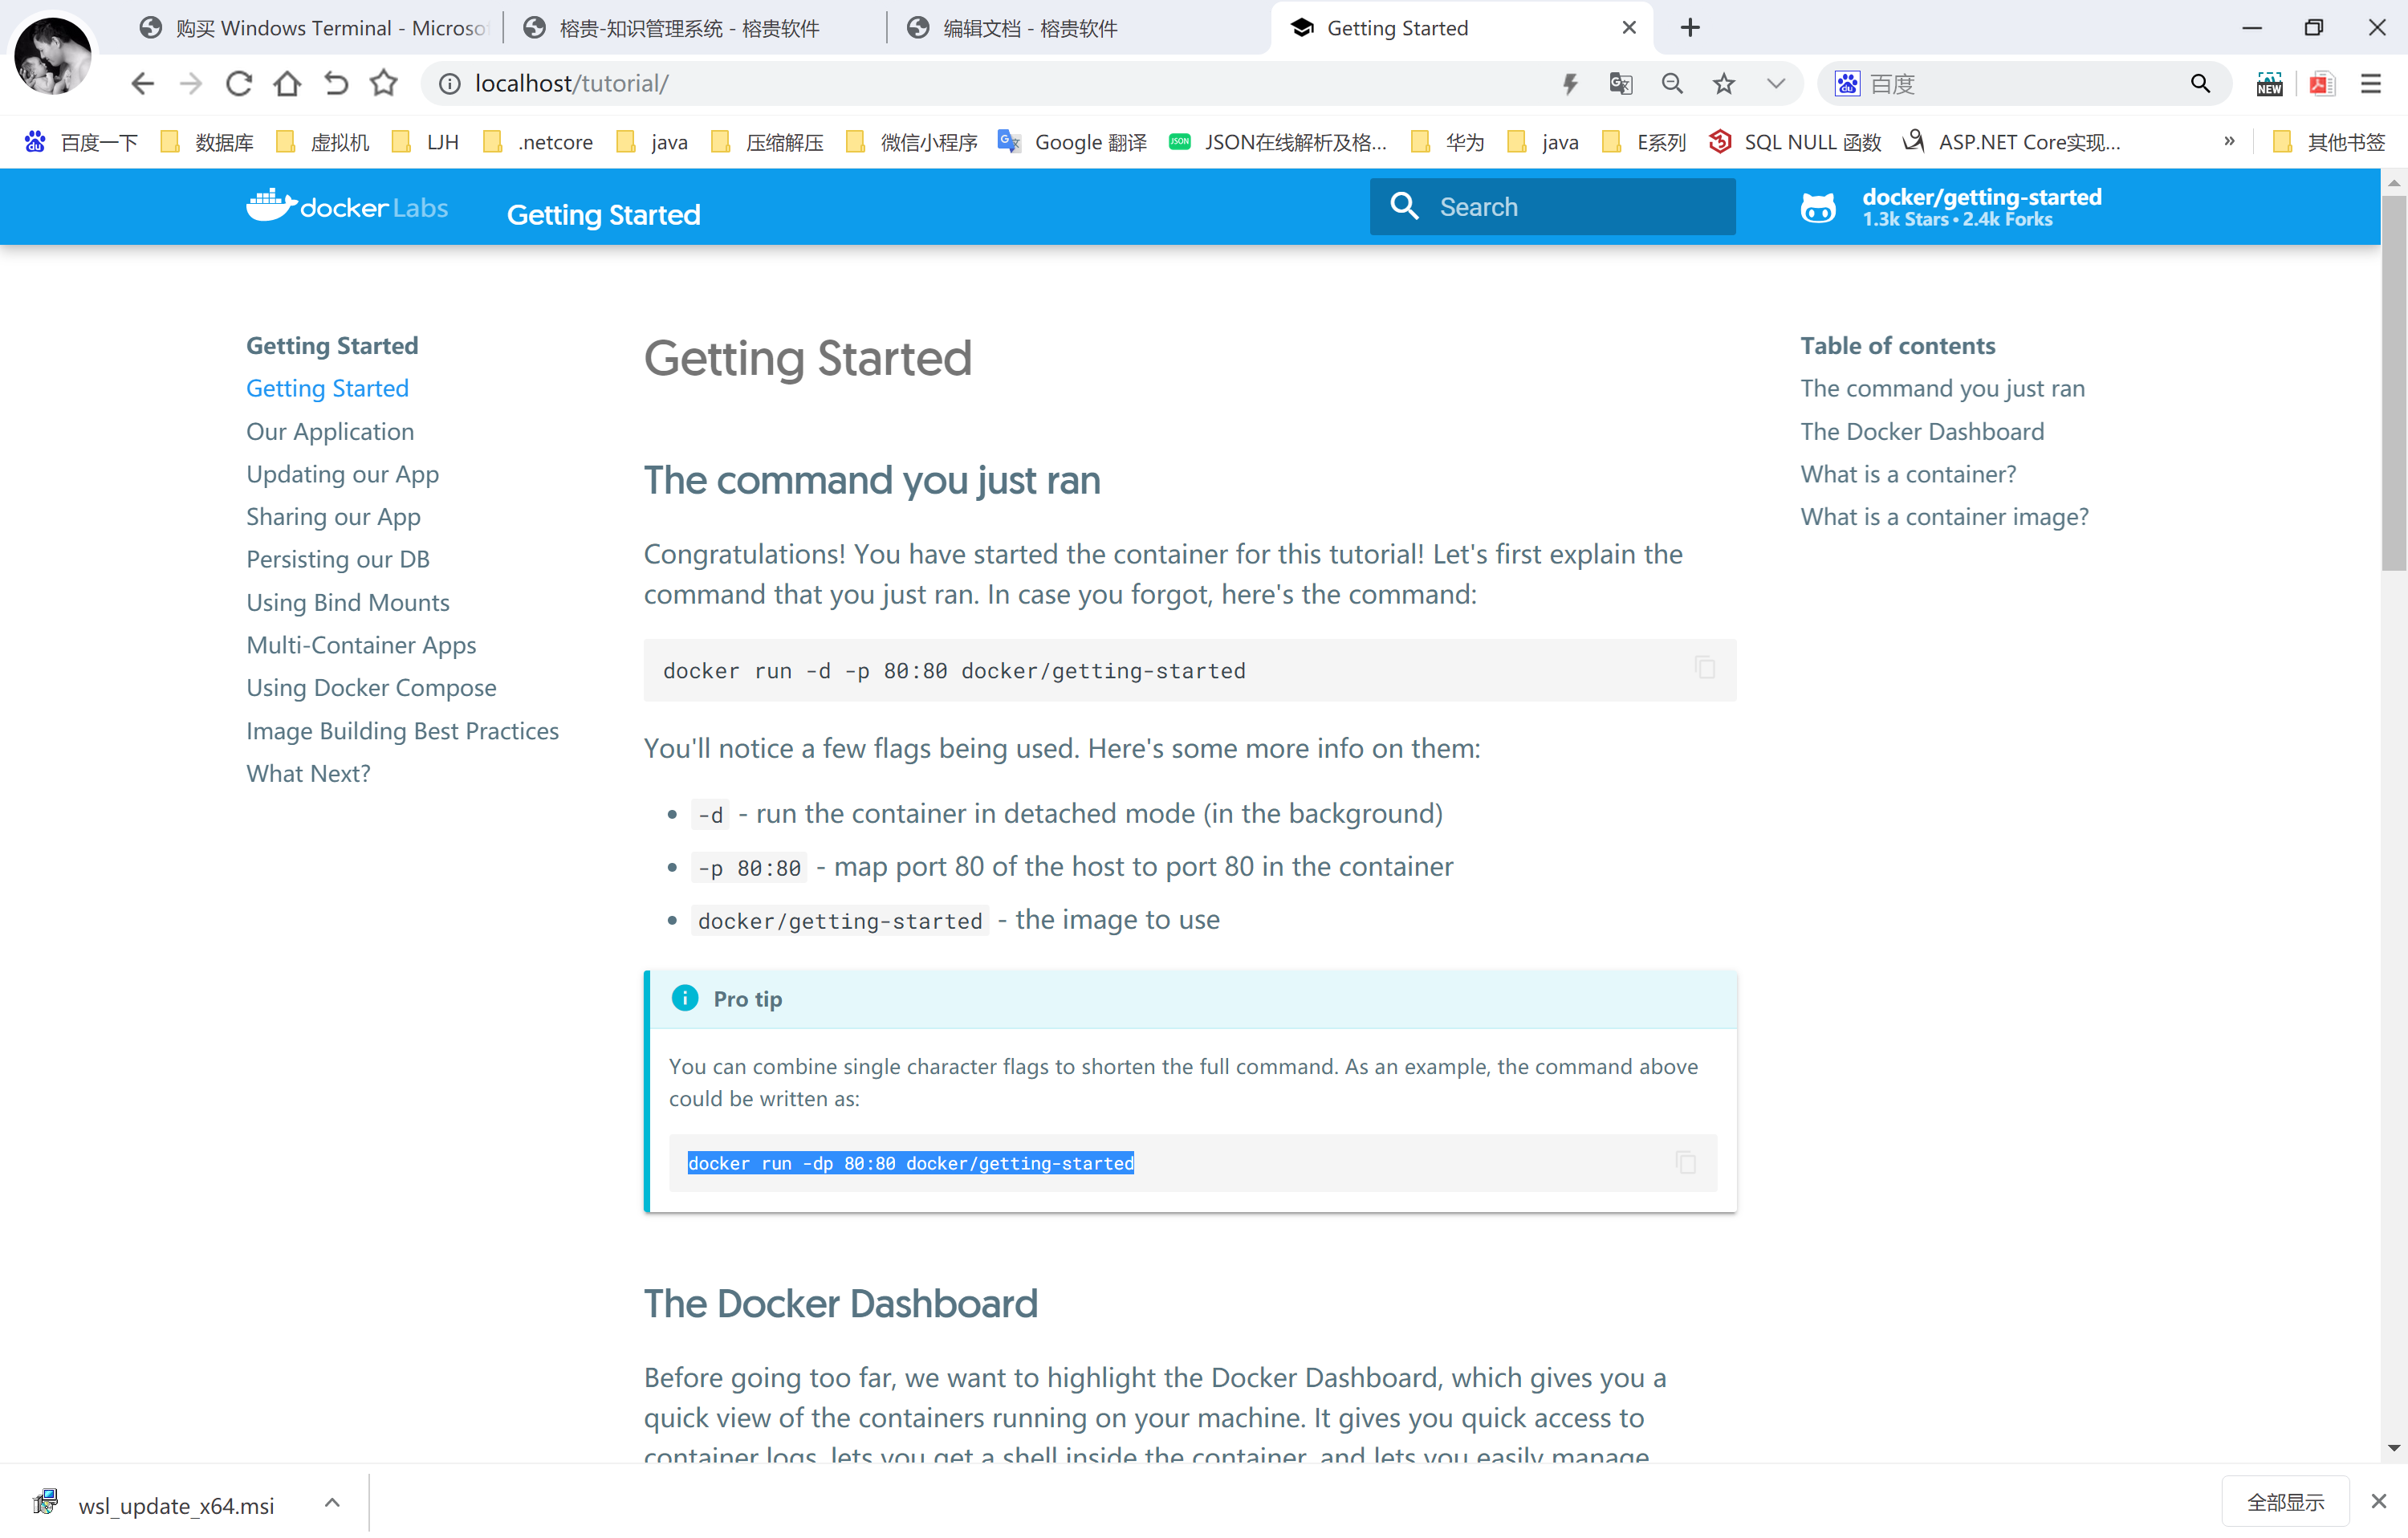Open the E系列 bookmark folder

coord(1645,142)
